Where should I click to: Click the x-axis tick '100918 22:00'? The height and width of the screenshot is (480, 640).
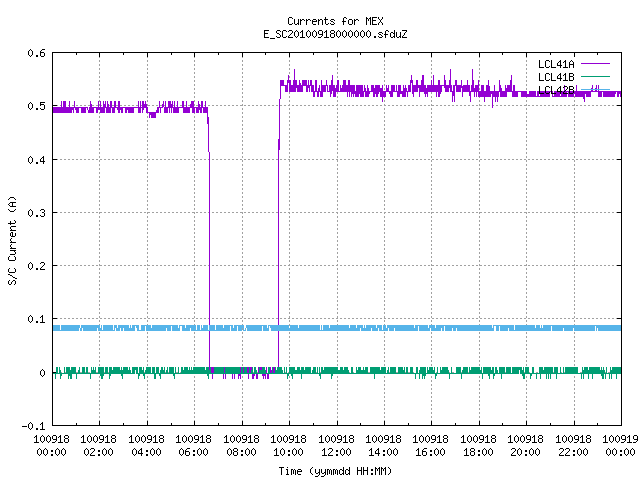point(573,446)
